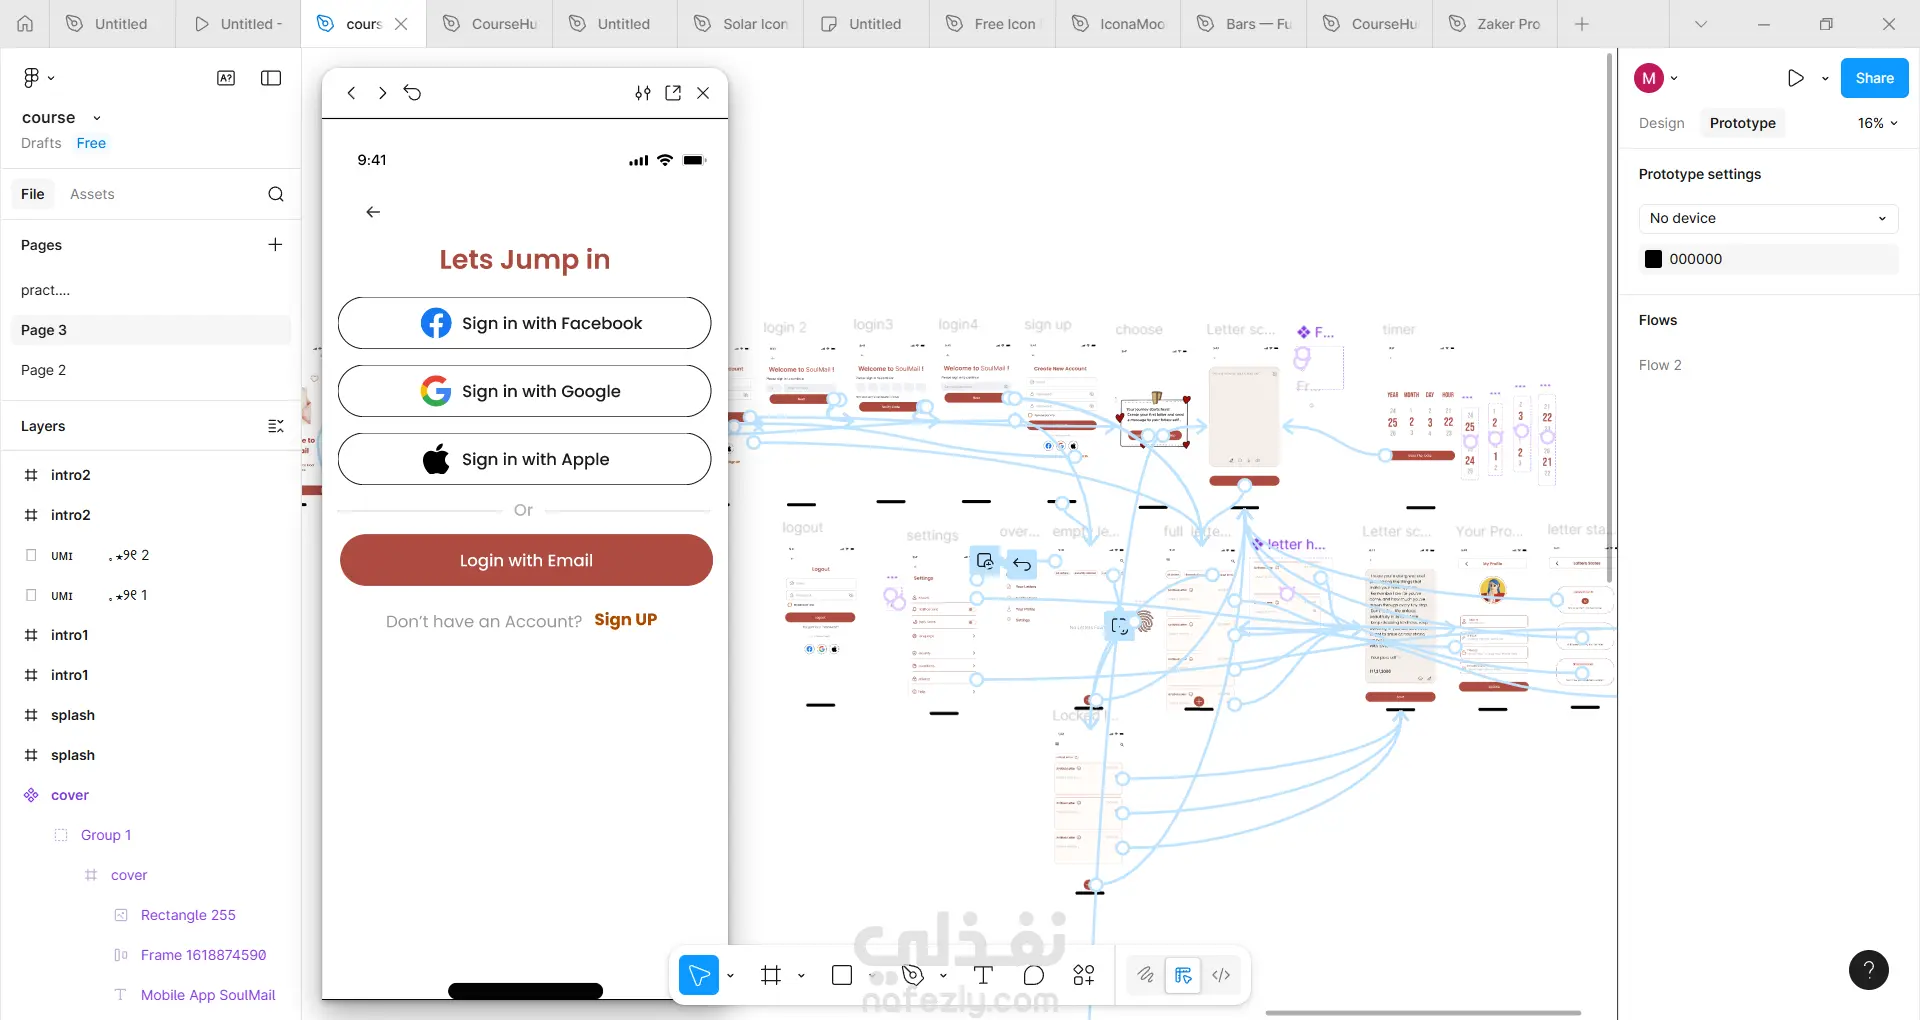Restart the prototype preview

click(x=413, y=93)
